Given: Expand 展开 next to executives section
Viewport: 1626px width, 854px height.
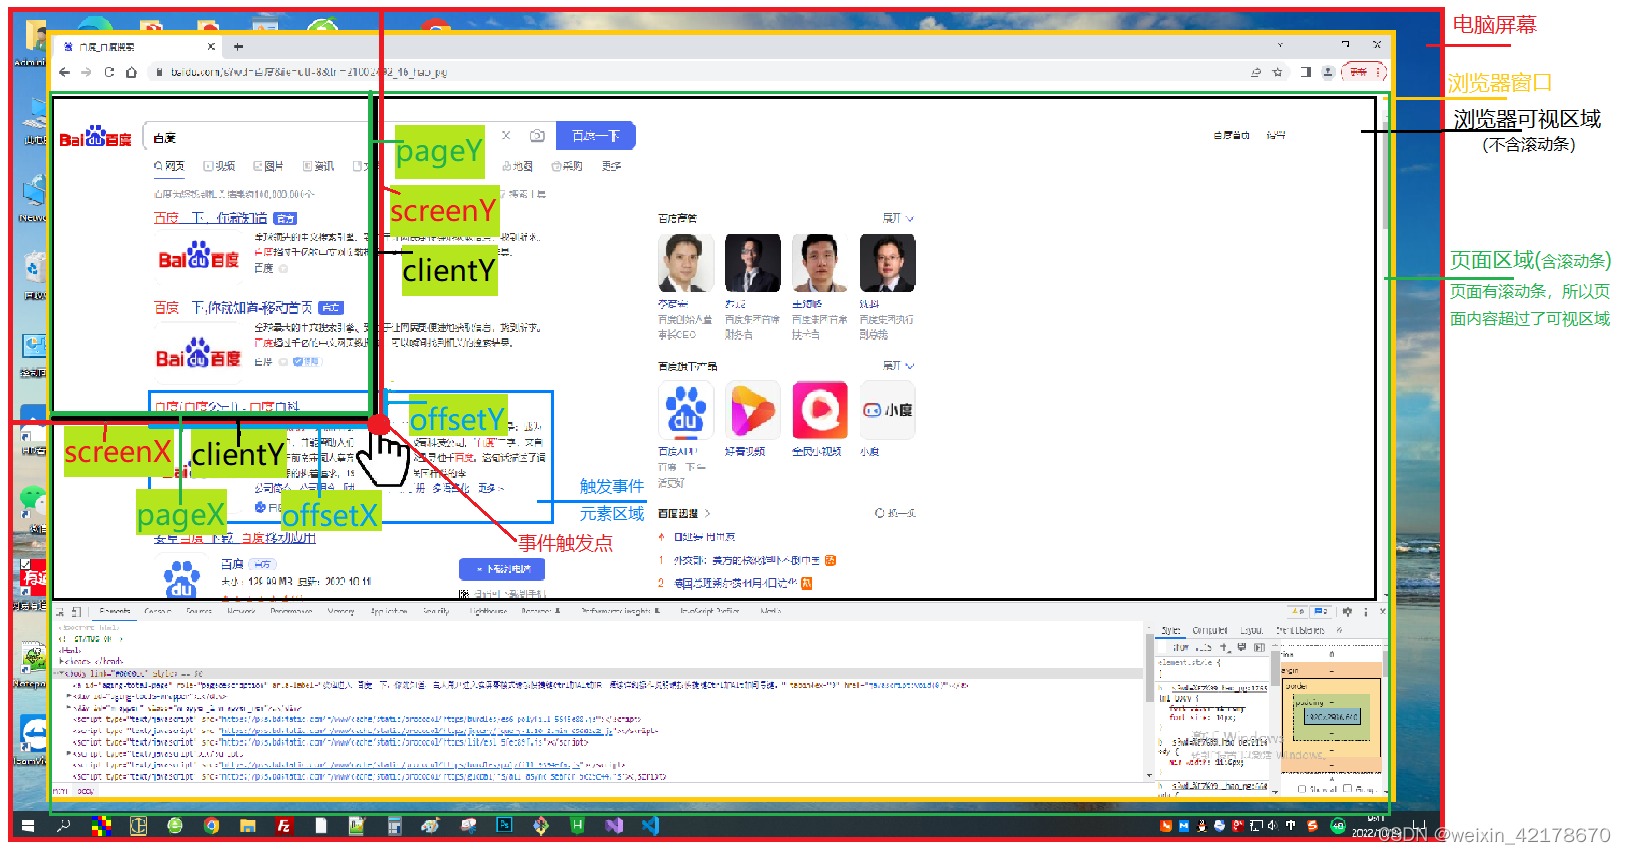Looking at the screenshot, I should point(897,218).
